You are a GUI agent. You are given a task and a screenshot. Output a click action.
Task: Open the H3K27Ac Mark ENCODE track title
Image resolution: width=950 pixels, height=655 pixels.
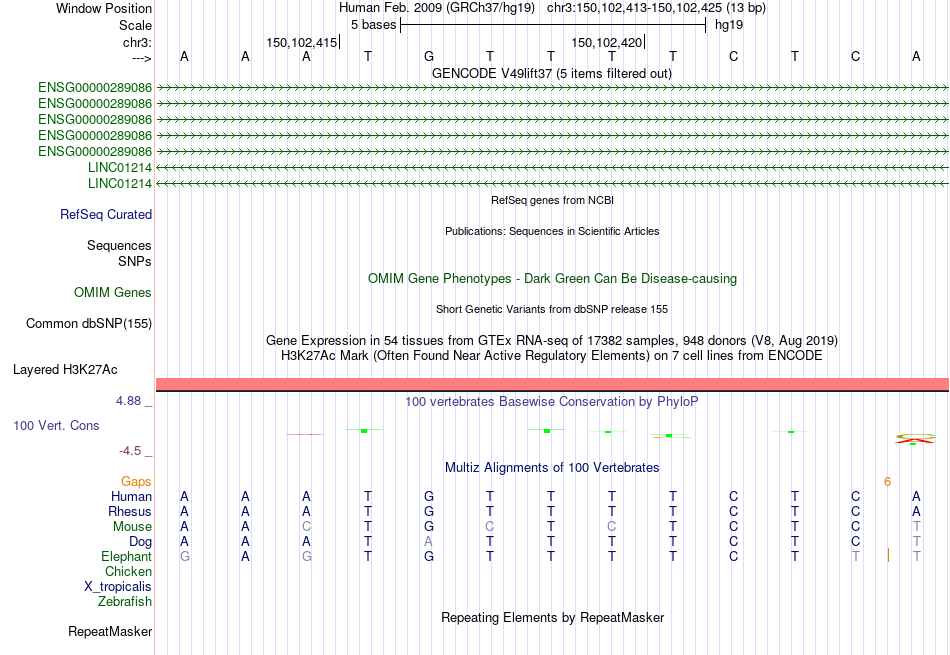tap(552, 356)
